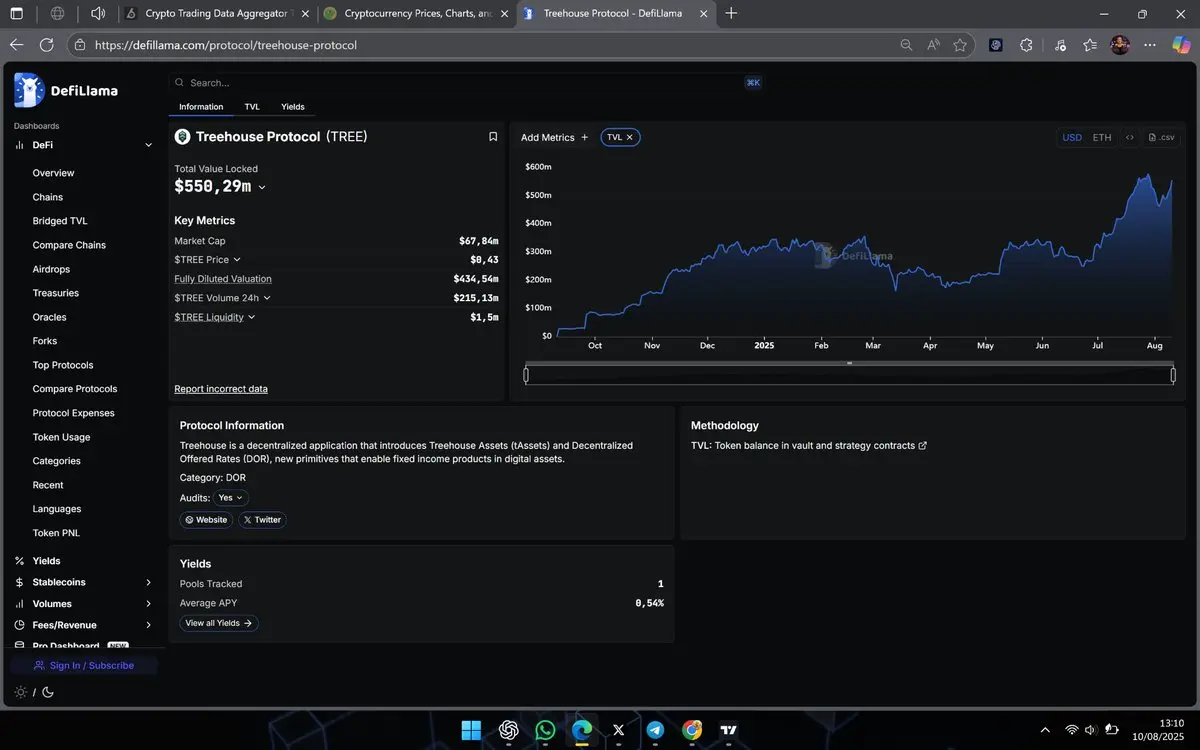Screen dimensions: 1200x750
Task: Switch to Cryptocurrency Prices, Charts tab
Action: pos(417,14)
